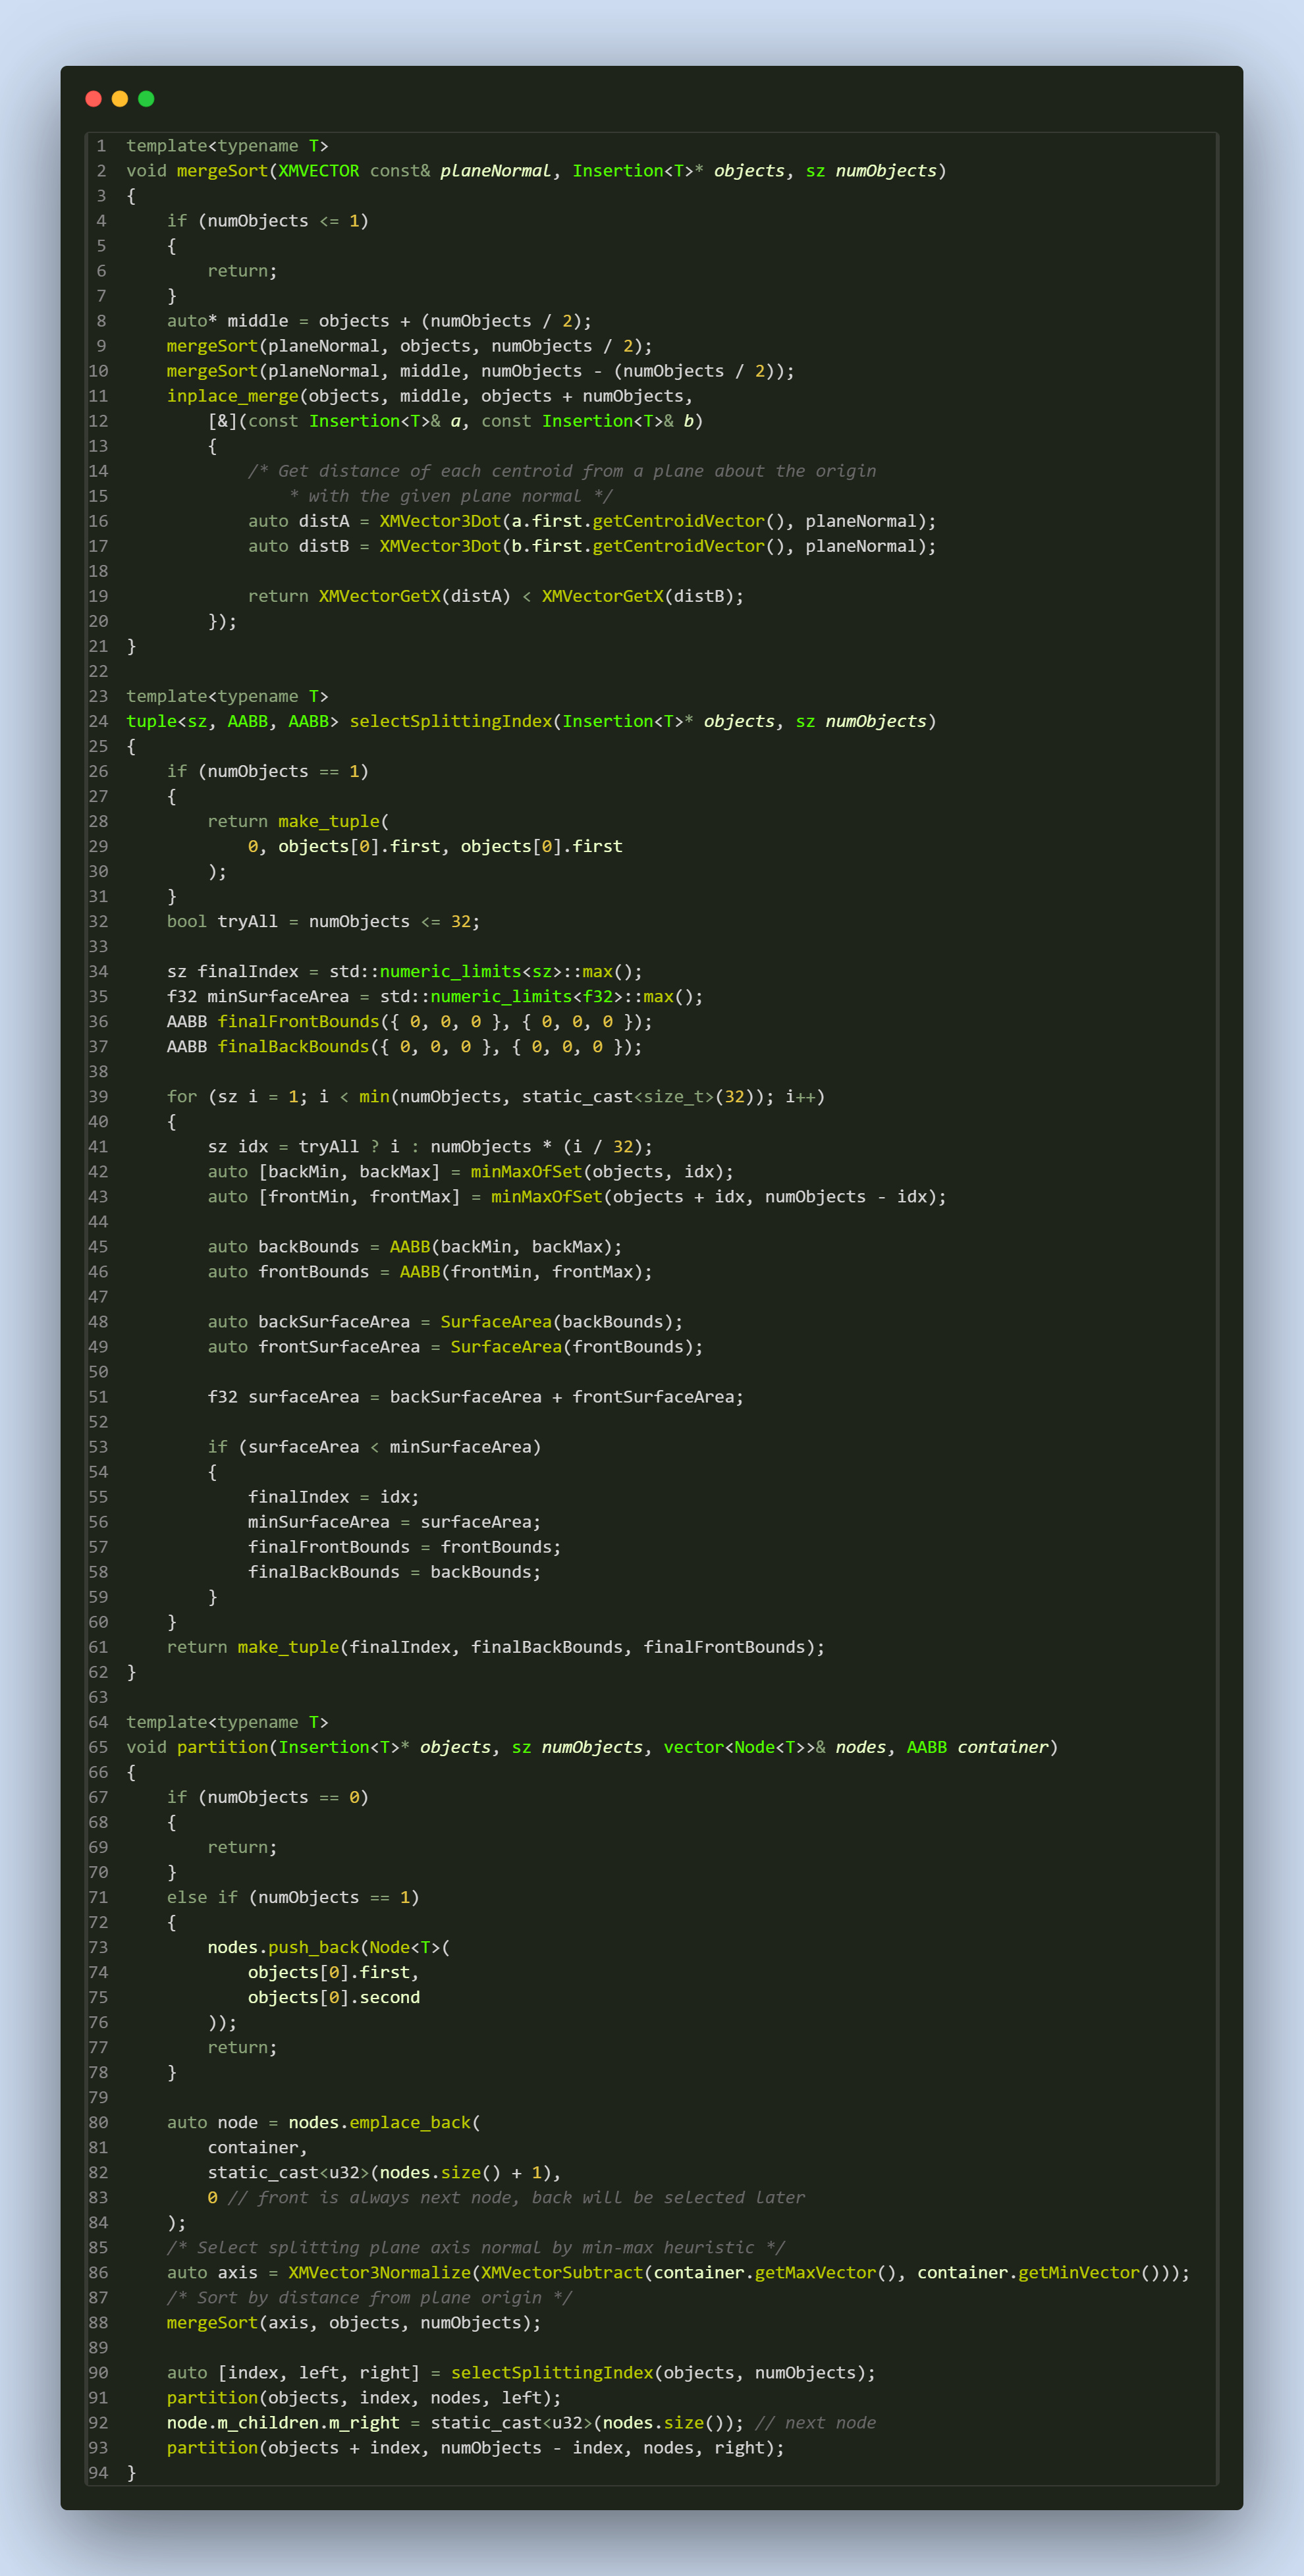Click line number 1 in gutter

point(101,146)
